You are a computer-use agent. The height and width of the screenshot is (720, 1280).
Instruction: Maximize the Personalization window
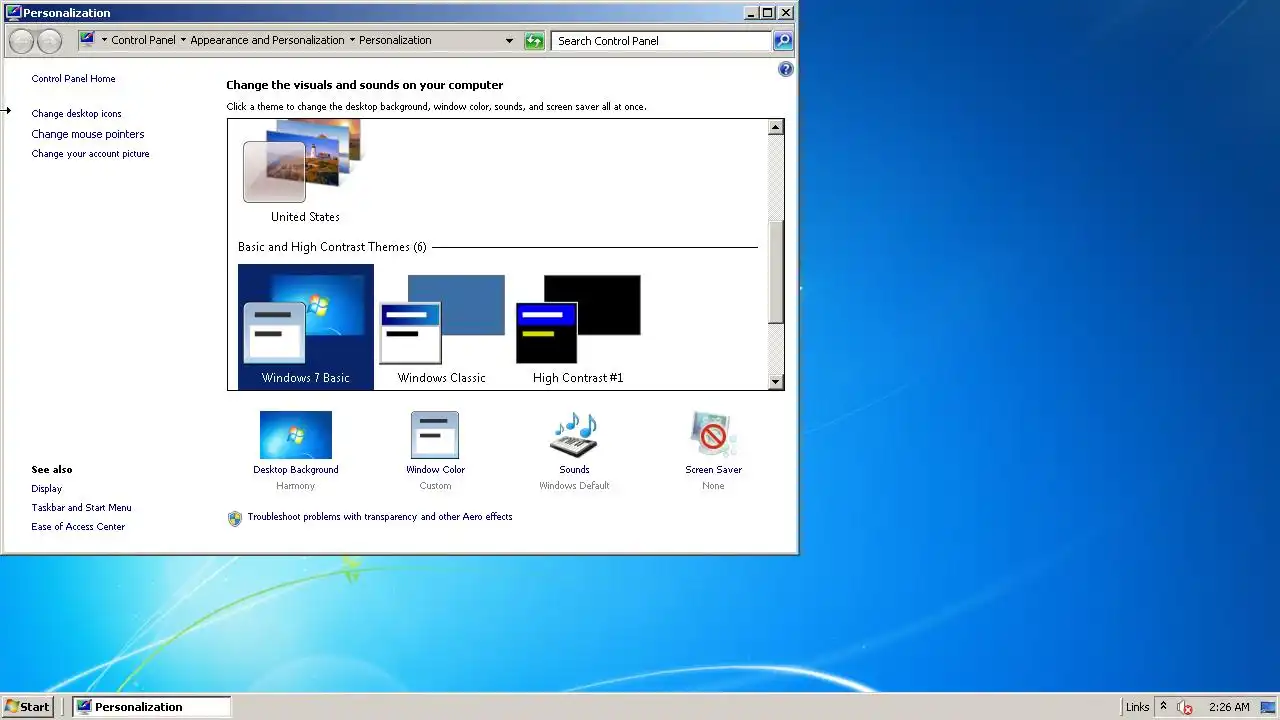tap(768, 13)
